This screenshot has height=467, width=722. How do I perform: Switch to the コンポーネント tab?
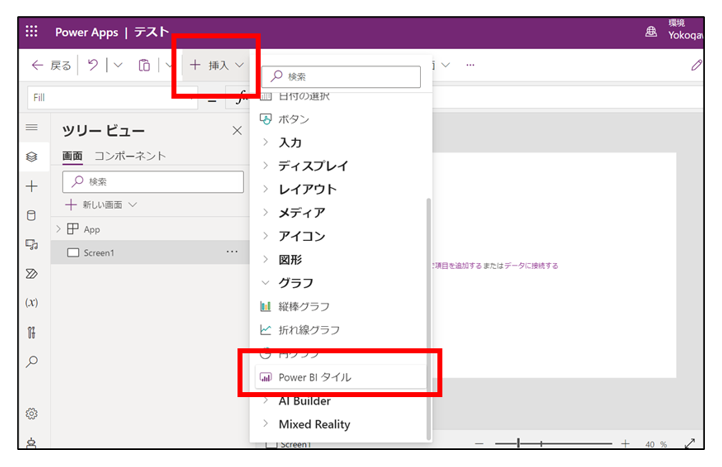[x=130, y=156]
